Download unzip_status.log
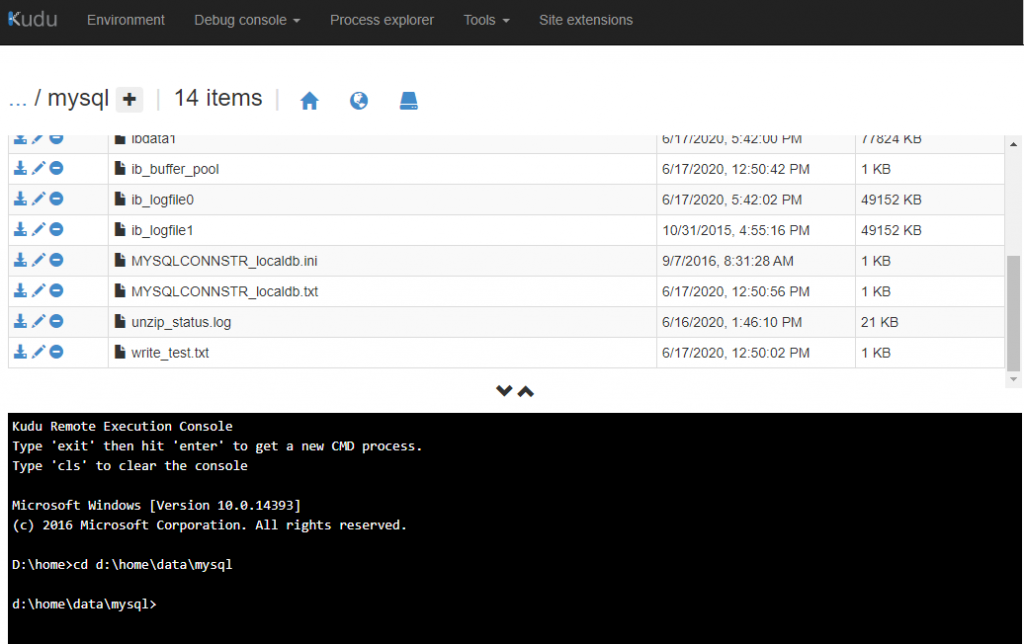This screenshot has height=644, width=1024. [20, 321]
